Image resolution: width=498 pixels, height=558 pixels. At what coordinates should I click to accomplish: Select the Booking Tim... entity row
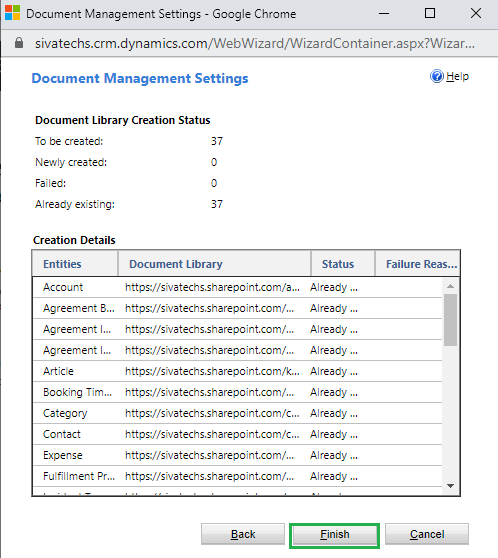(237, 392)
